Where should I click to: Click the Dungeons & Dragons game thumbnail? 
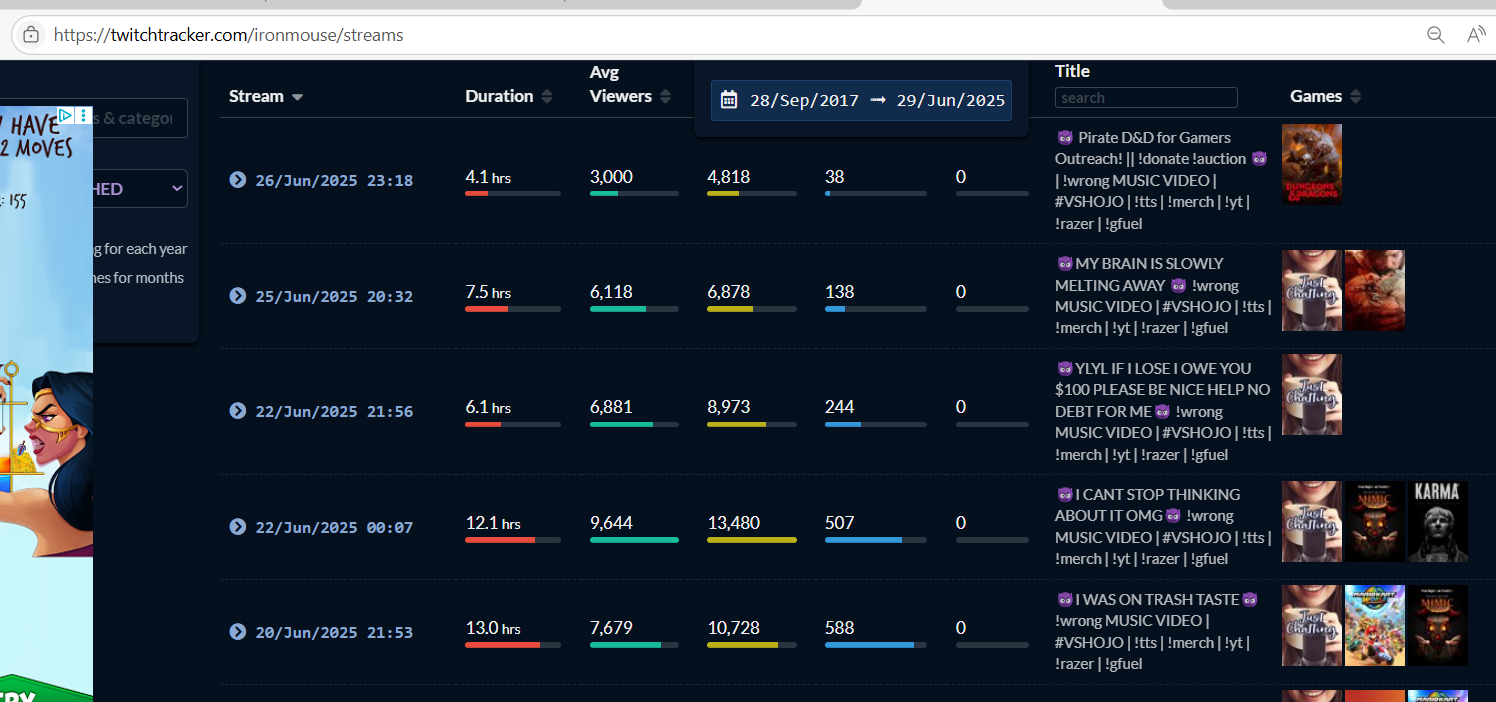tap(1311, 164)
